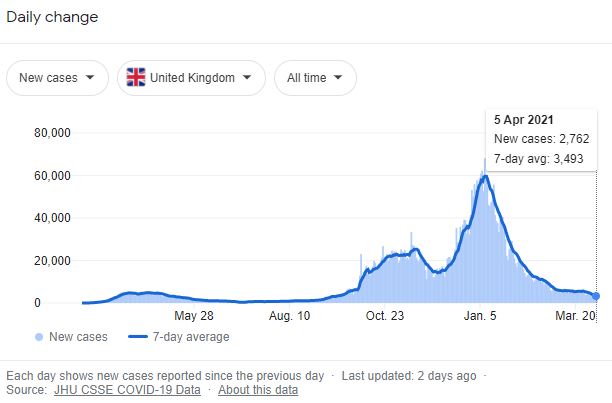This screenshot has height=403, width=612.
Task: Click the United Kingdom flag icon
Action: click(137, 78)
